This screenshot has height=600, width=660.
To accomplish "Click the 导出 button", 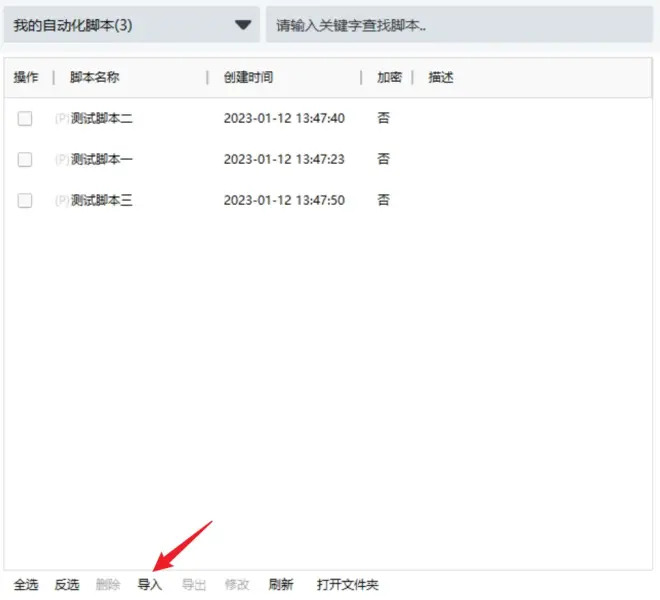I will click(x=194, y=584).
